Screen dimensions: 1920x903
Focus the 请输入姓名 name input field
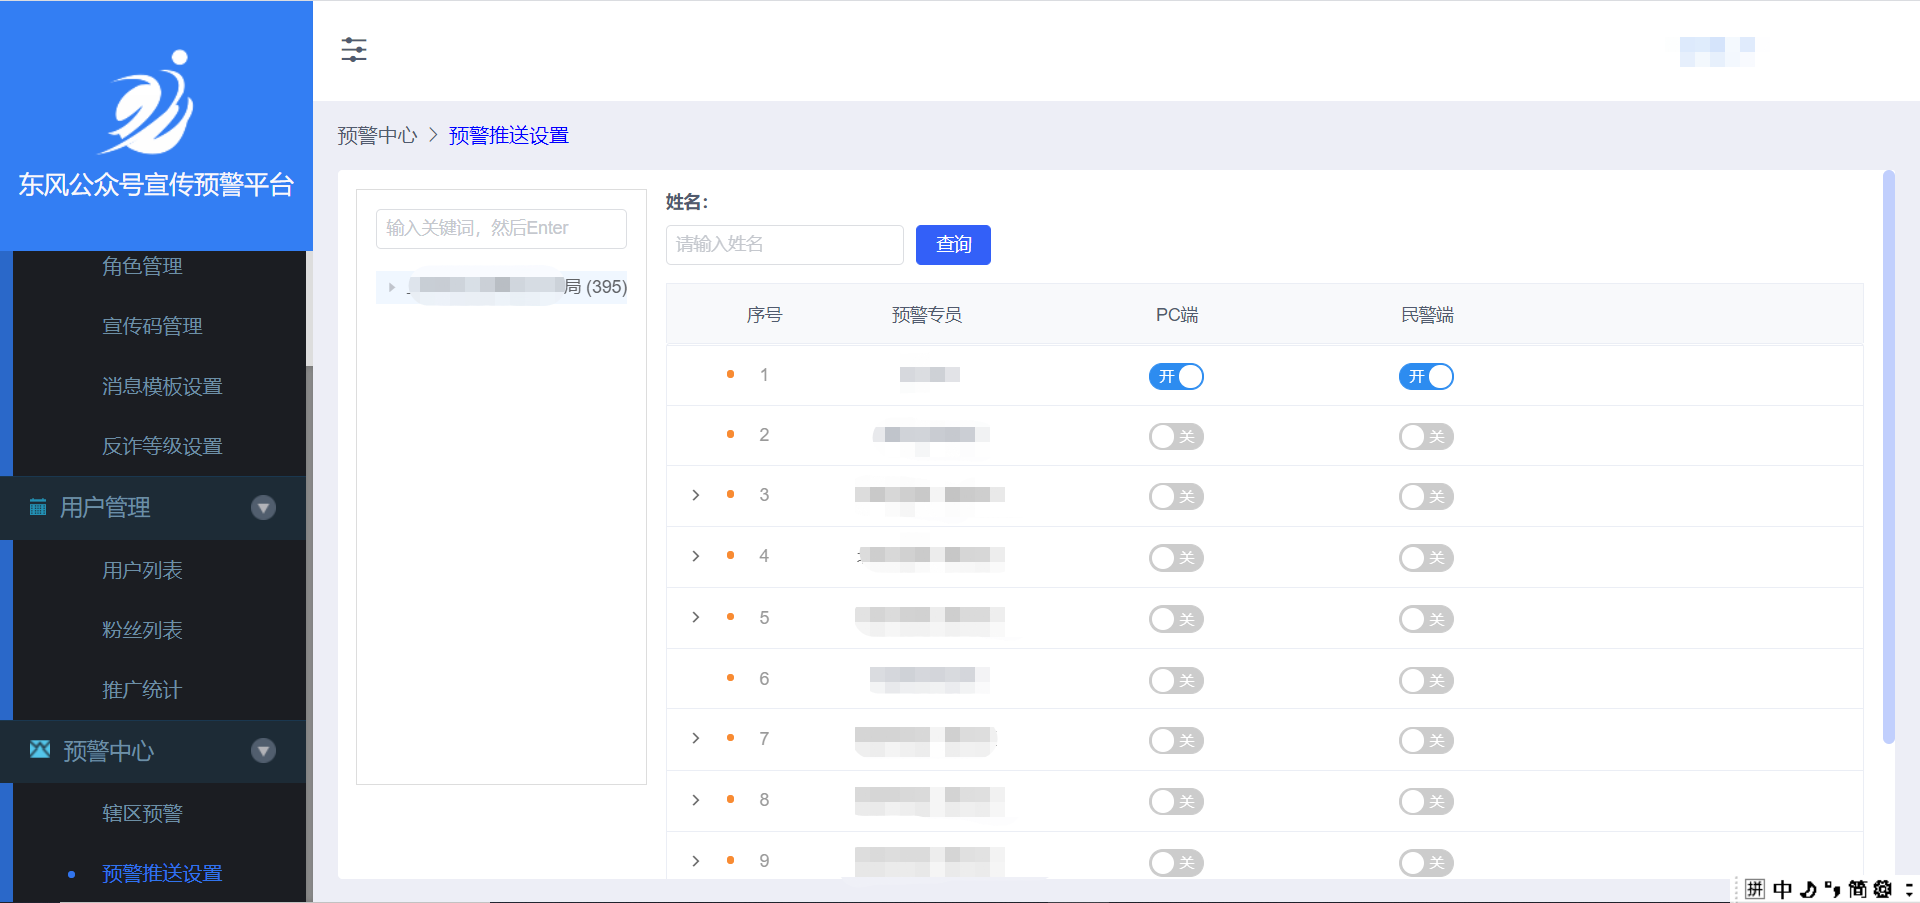[784, 245]
